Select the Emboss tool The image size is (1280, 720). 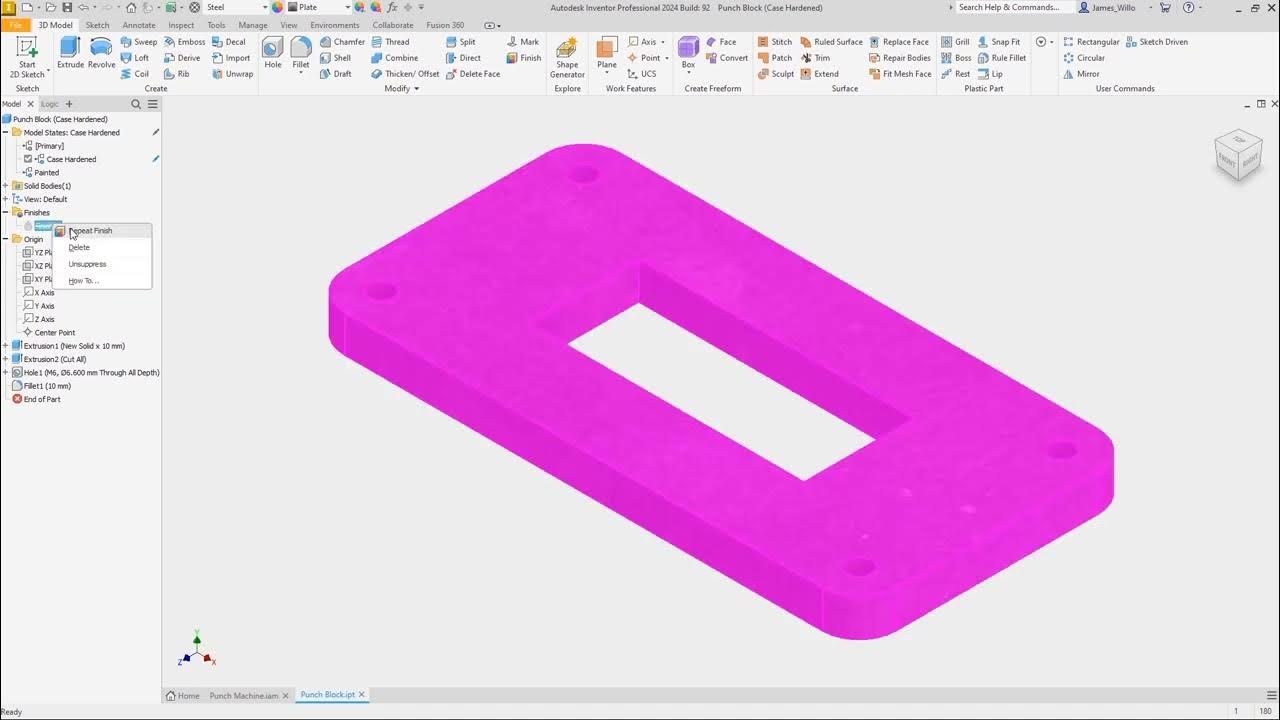click(x=184, y=42)
